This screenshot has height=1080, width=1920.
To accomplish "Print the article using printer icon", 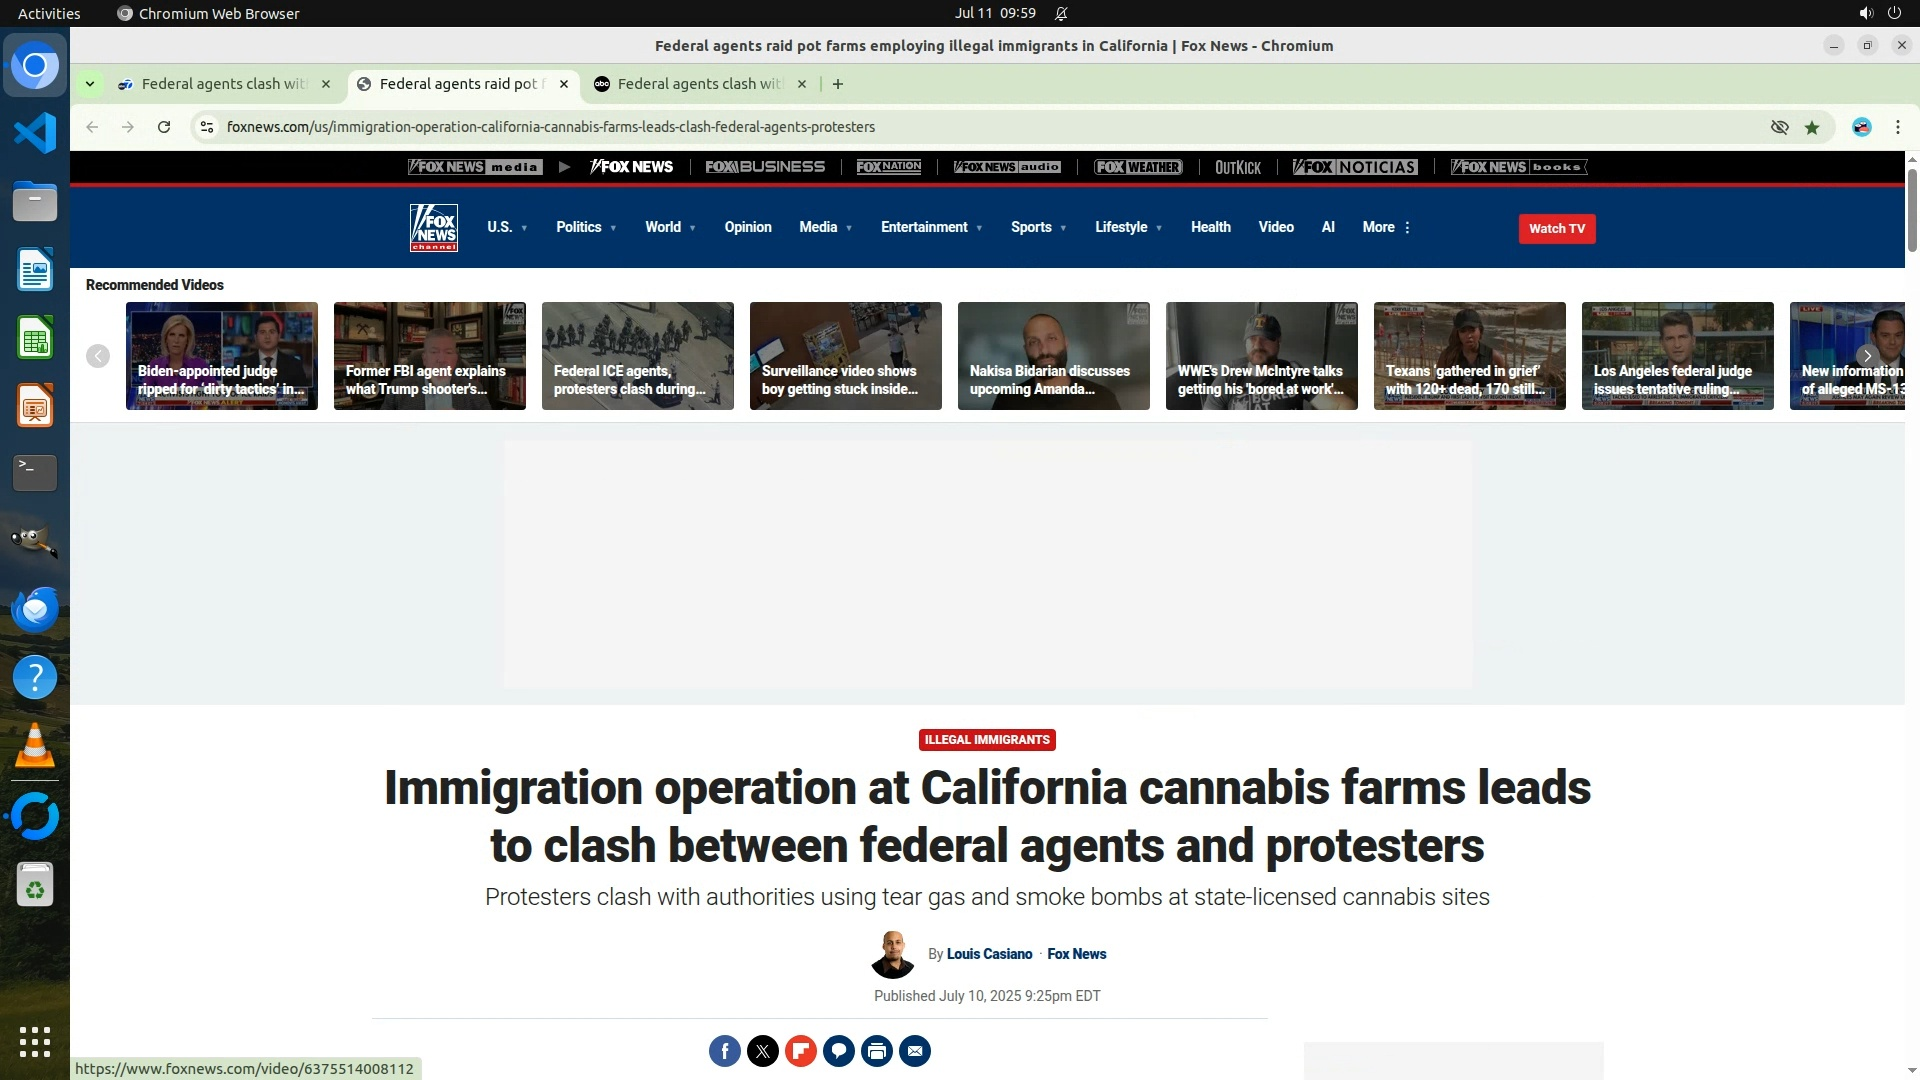I will [877, 1051].
